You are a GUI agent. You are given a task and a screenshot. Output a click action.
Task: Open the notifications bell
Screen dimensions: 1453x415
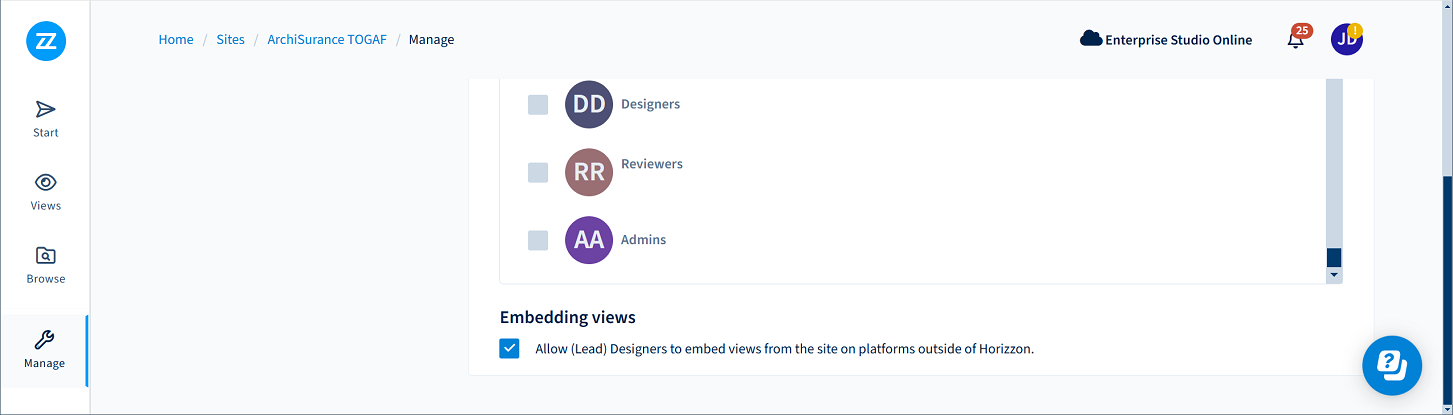click(1296, 40)
